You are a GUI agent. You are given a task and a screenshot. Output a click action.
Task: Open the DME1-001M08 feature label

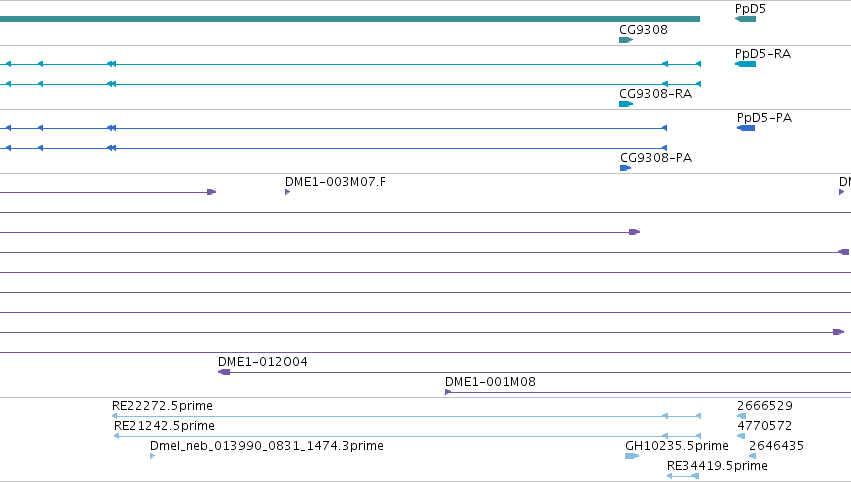[490, 382]
